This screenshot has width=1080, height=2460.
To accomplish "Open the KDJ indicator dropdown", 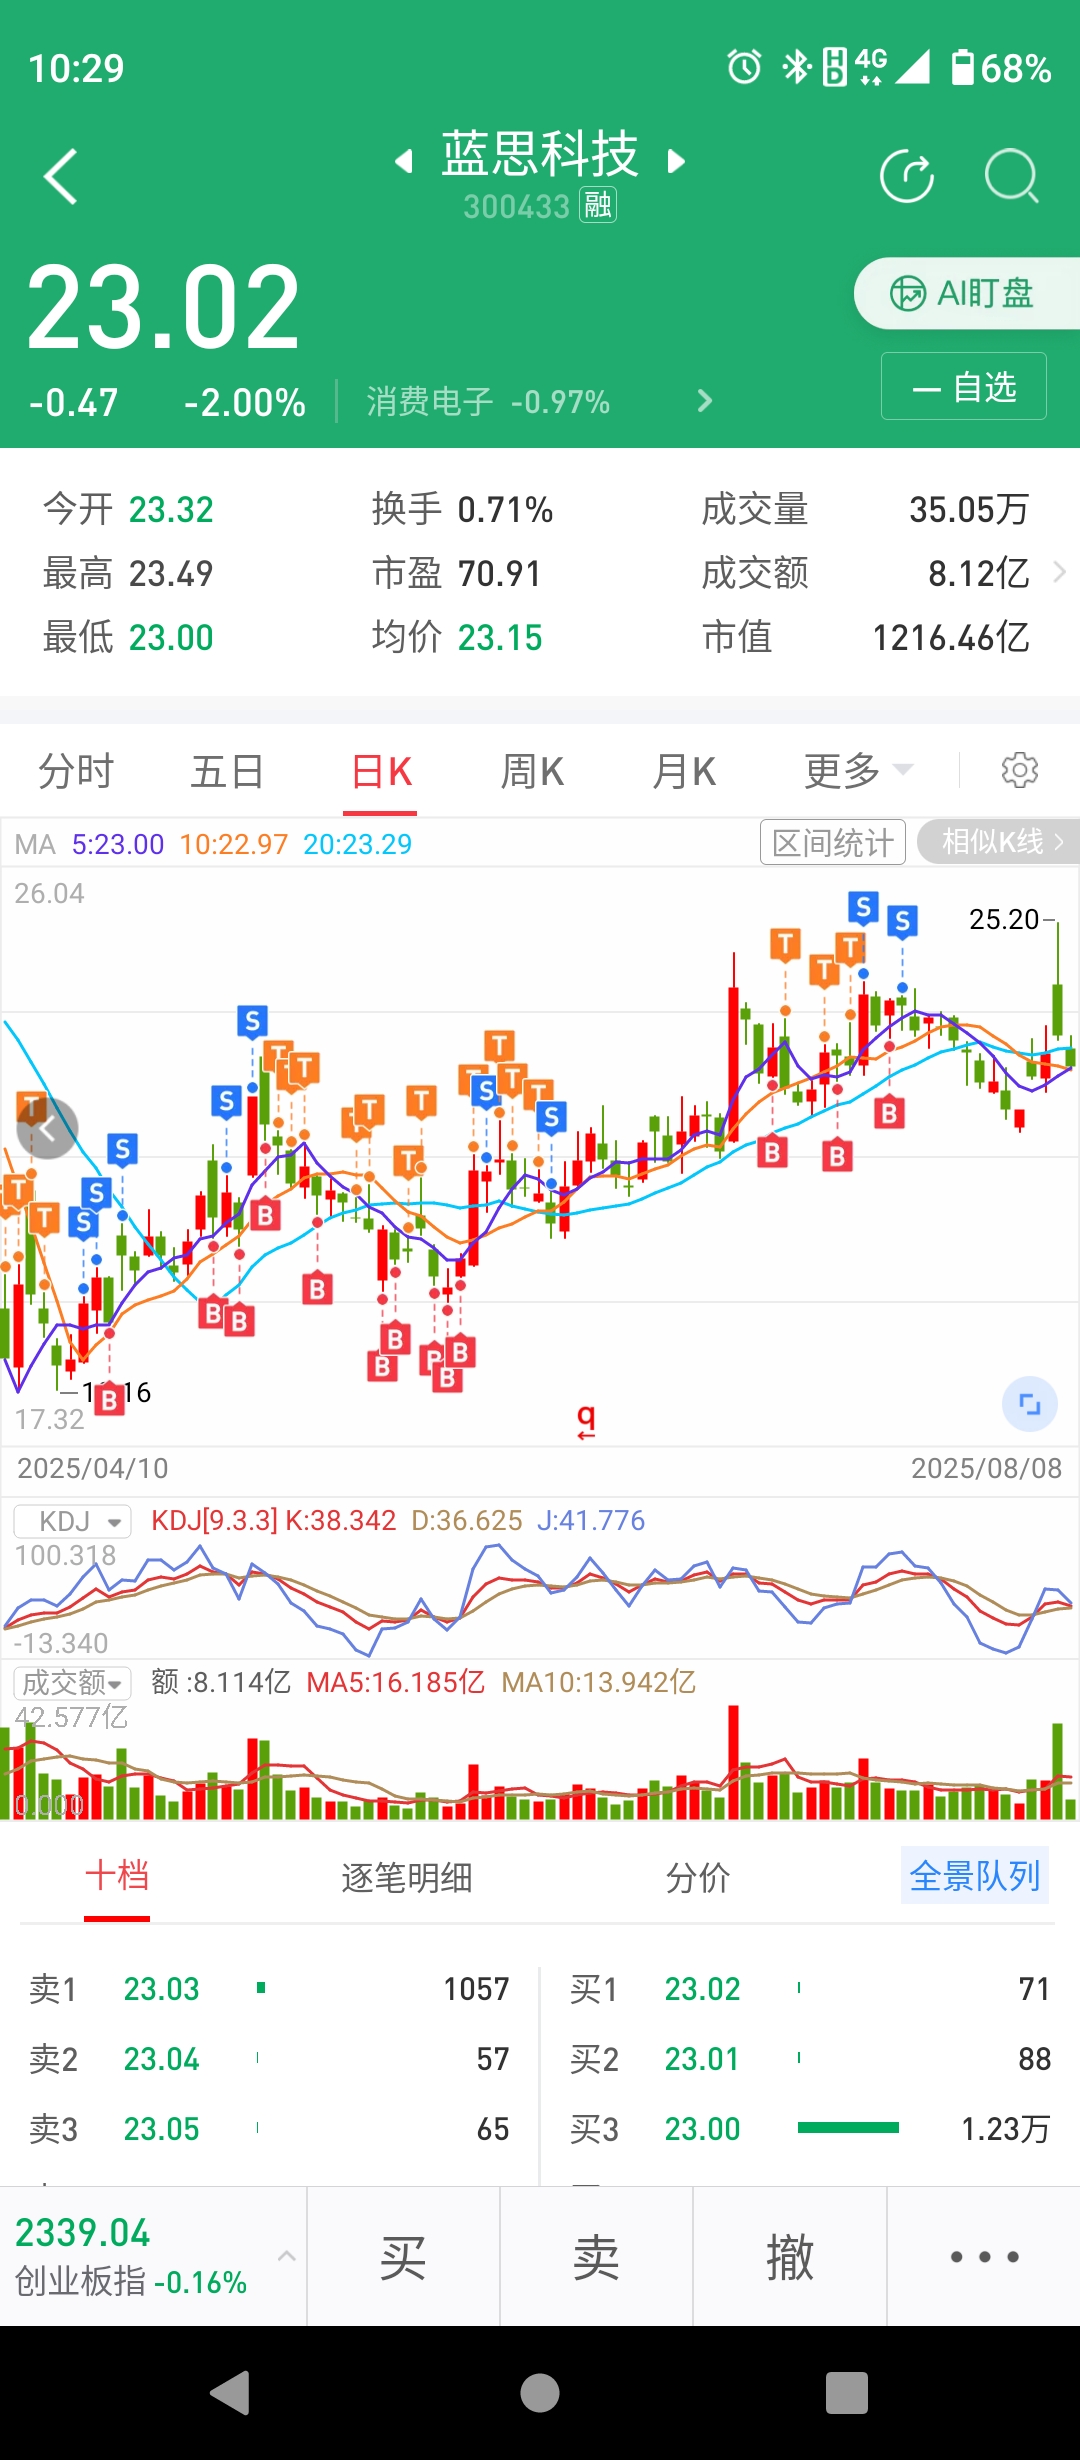I will click(x=73, y=1521).
